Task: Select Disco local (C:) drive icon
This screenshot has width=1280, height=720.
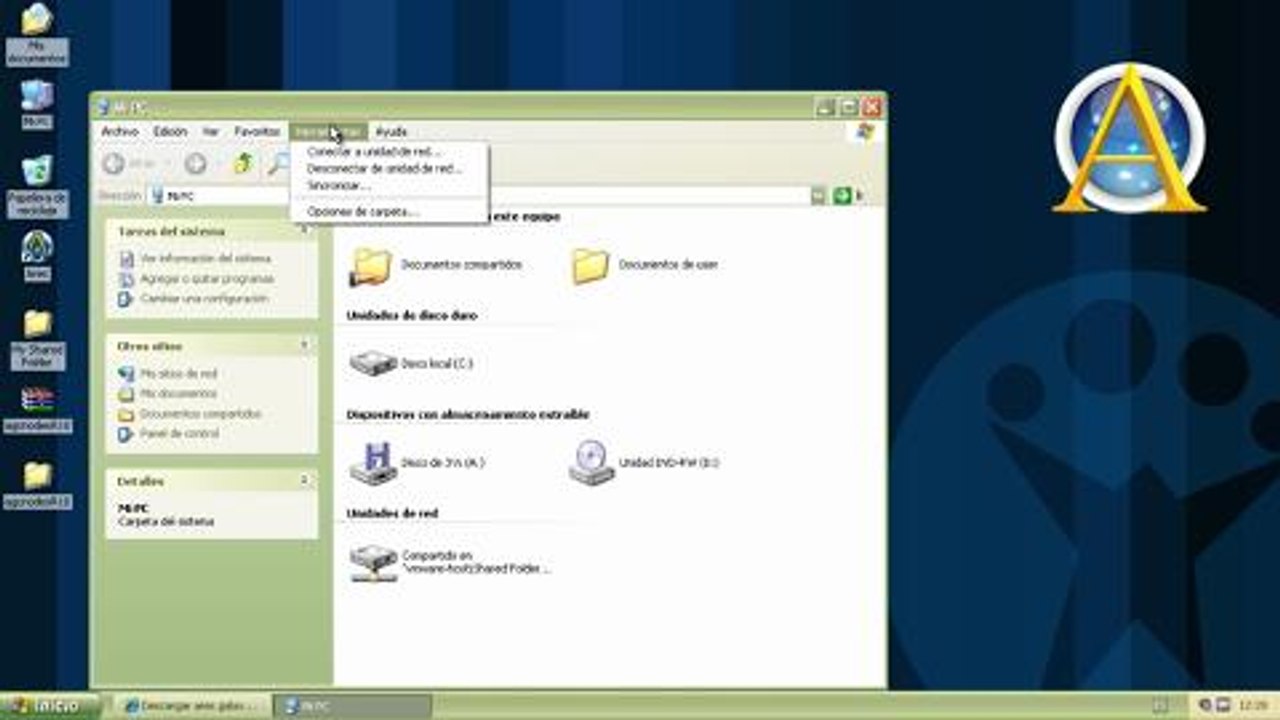Action: coord(373,363)
